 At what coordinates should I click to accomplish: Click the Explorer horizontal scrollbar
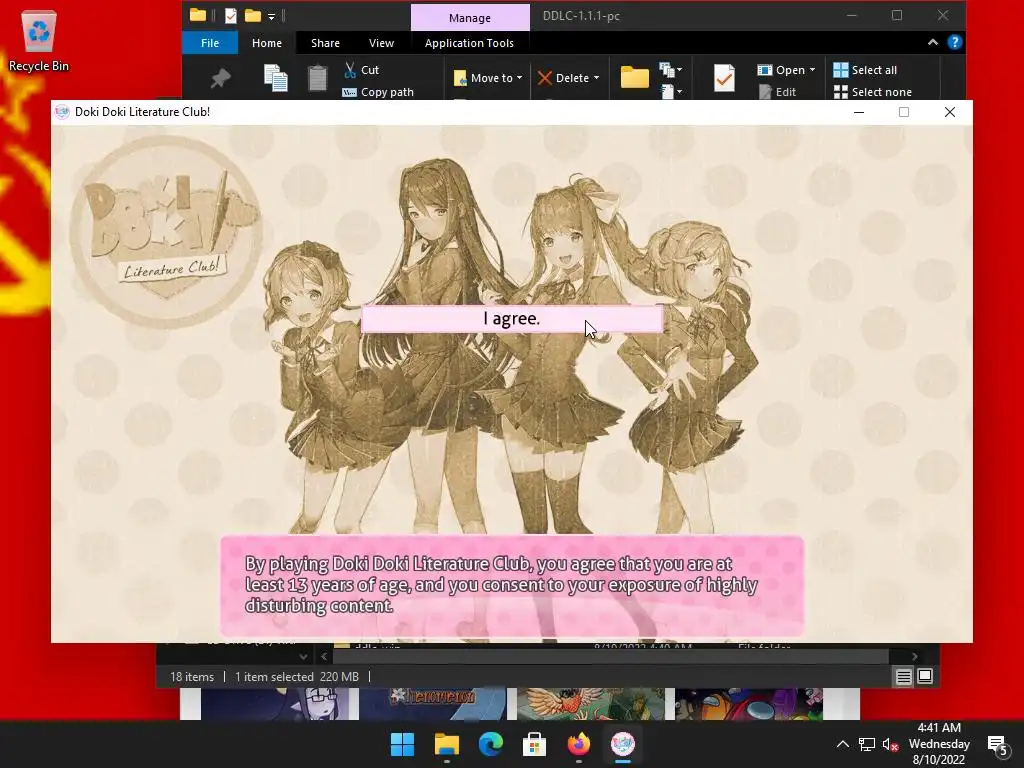click(611, 656)
